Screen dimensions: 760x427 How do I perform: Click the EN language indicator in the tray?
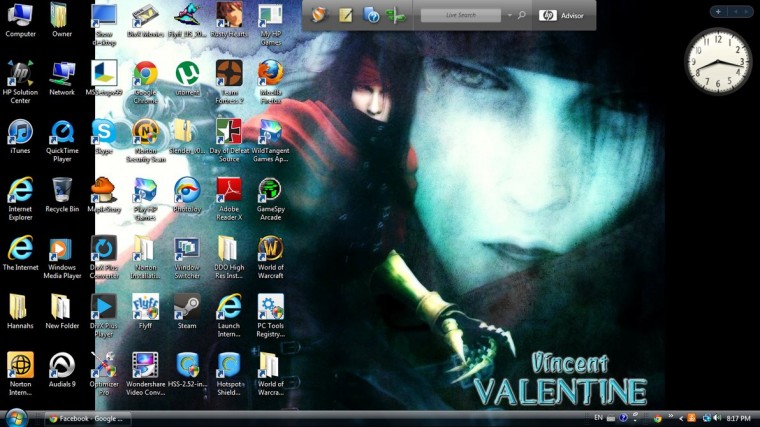[599, 418]
